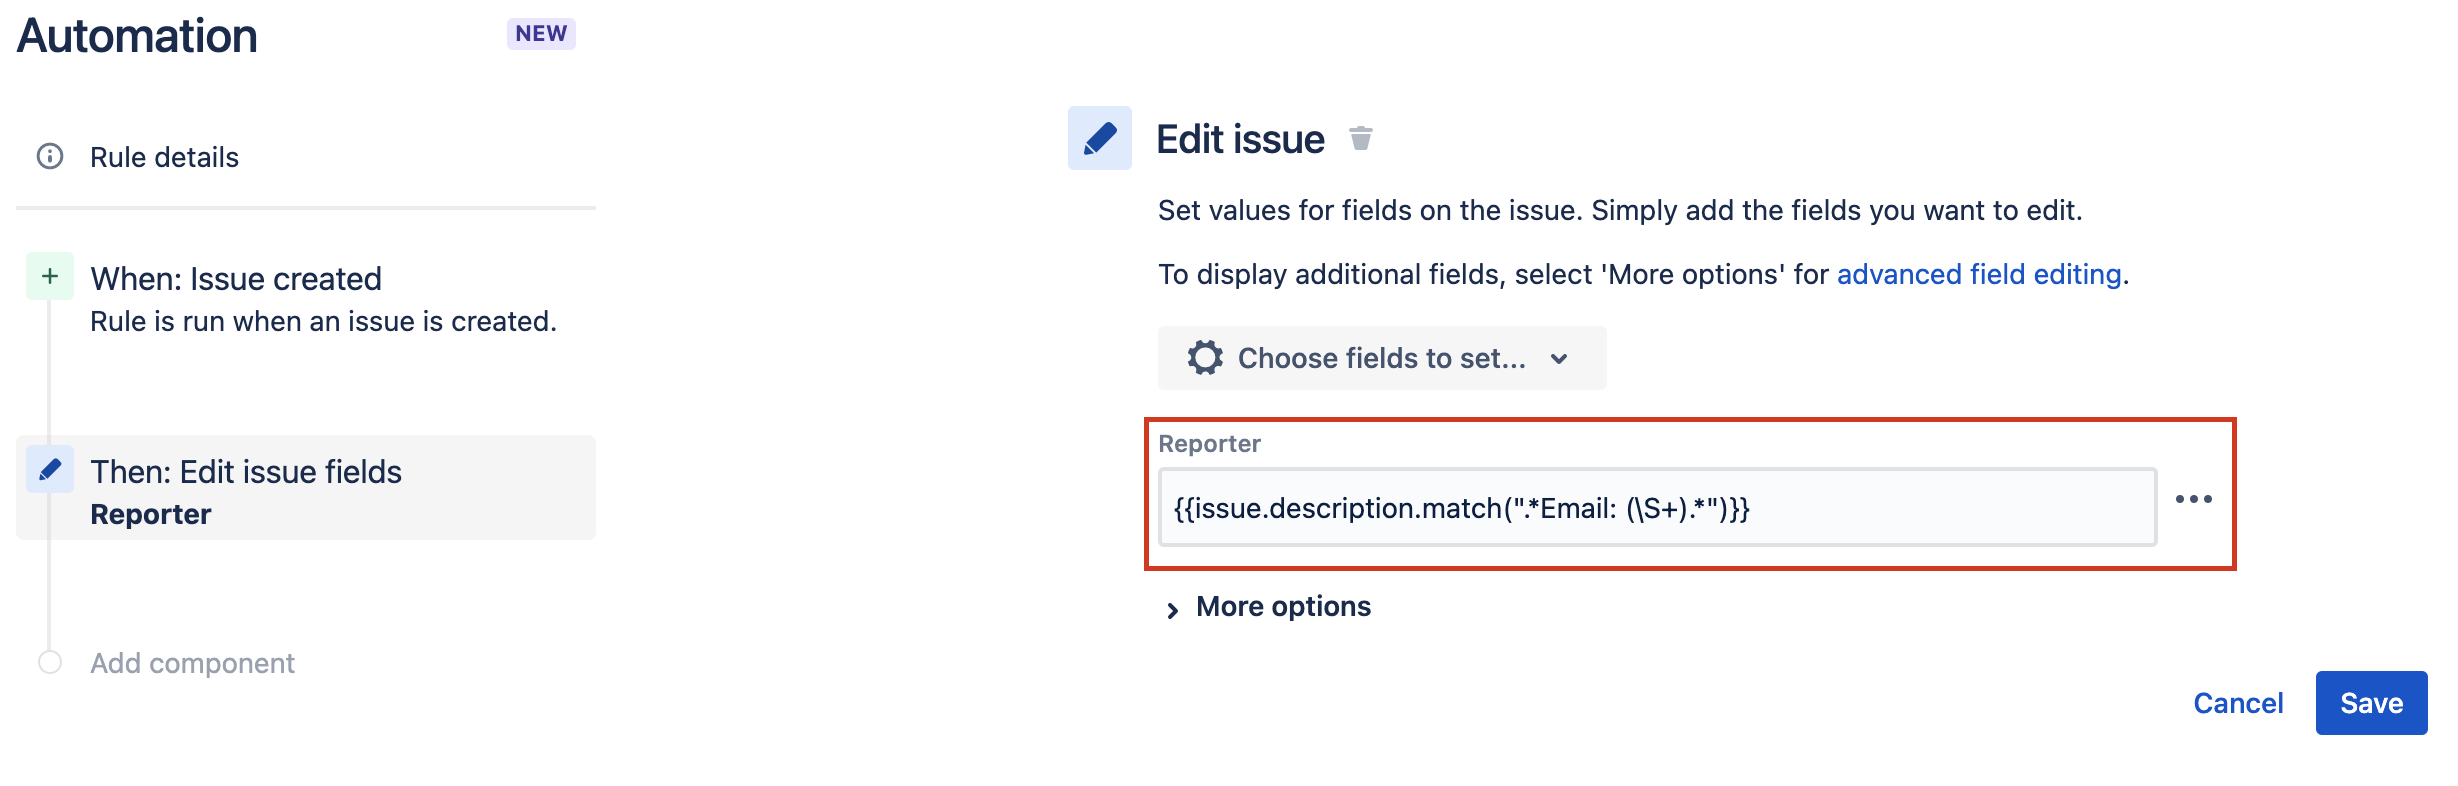Click the trash icon beside Edit issue
The width and height of the screenshot is (2458, 786).
[x=1360, y=138]
